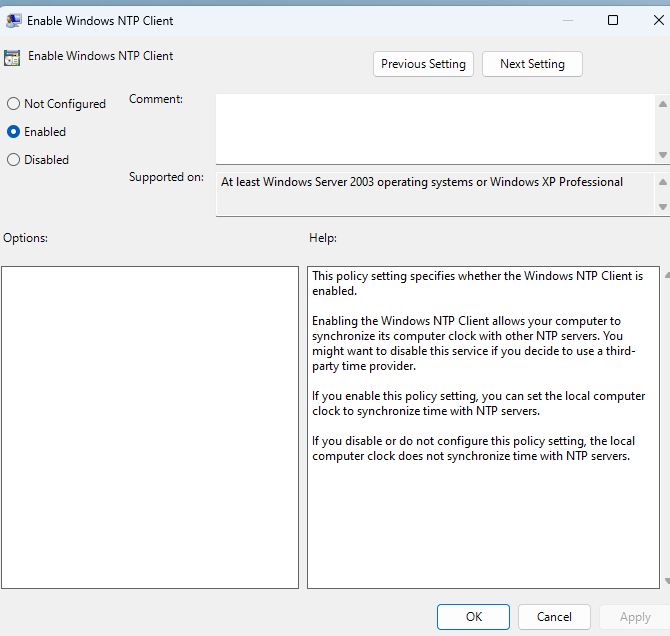670x636 pixels.
Task: Click the Supported on scroll up arrow
Action: (662, 182)
